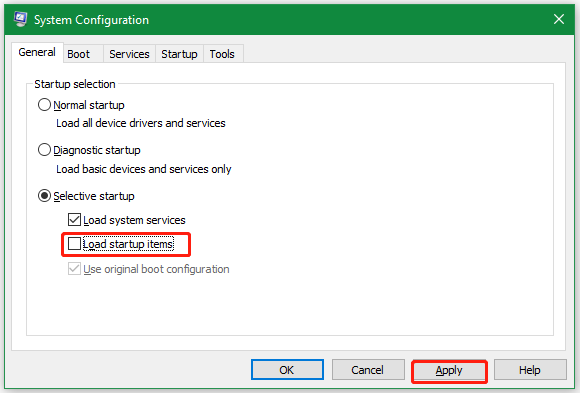Open the Boot tab

click(x=83, y=54)
